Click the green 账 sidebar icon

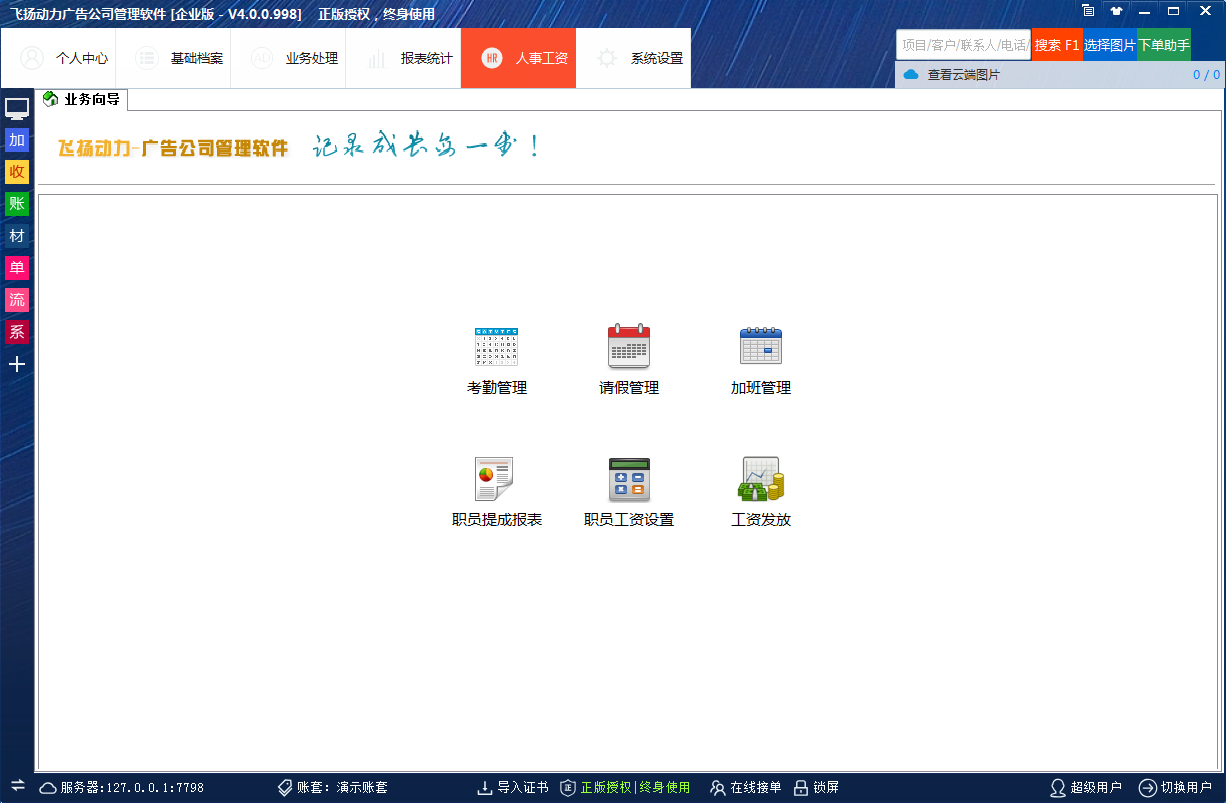point(17,204)
